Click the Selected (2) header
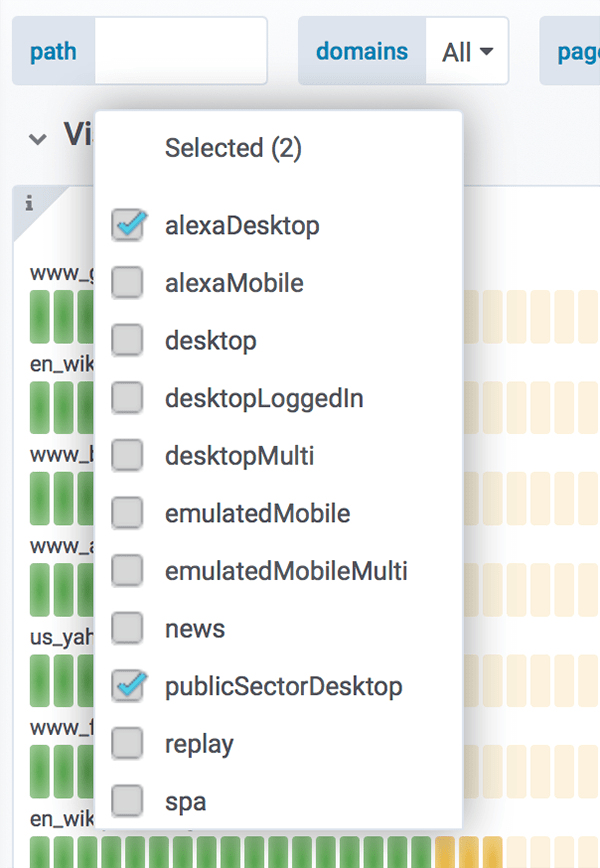This screenshot has width=600, height=868. coord(233,148)
